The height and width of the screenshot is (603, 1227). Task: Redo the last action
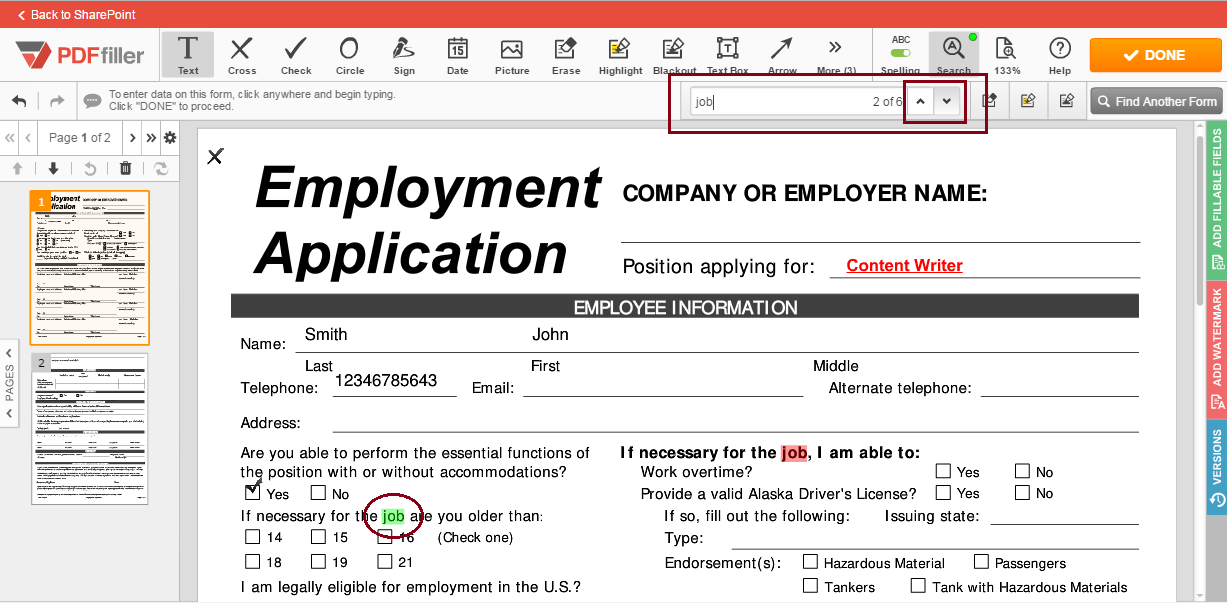[x=57, y=101]
